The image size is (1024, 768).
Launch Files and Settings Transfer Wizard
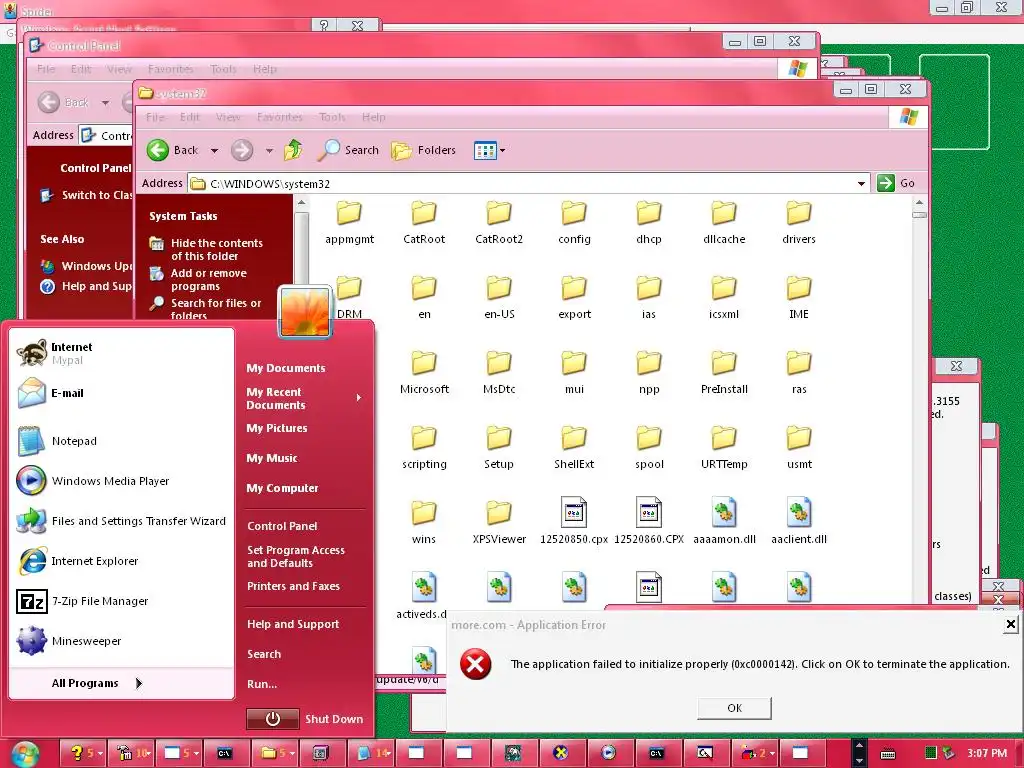tap(121, 520)
